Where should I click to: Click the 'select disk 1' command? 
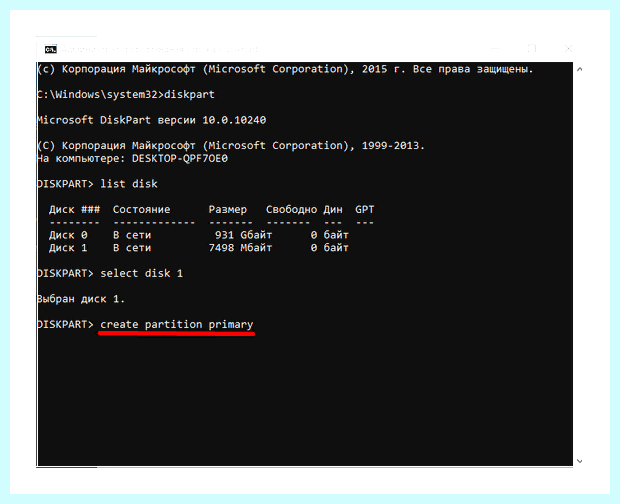pyautogui.click(x=142, y=274)
